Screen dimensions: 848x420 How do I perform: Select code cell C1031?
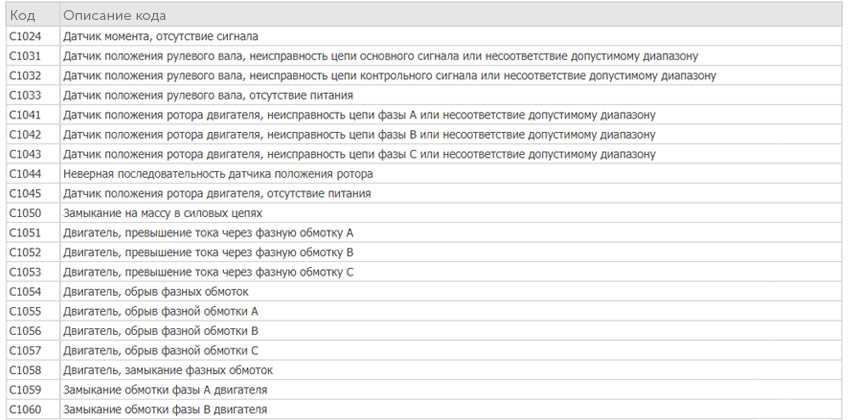pos(25,56)
